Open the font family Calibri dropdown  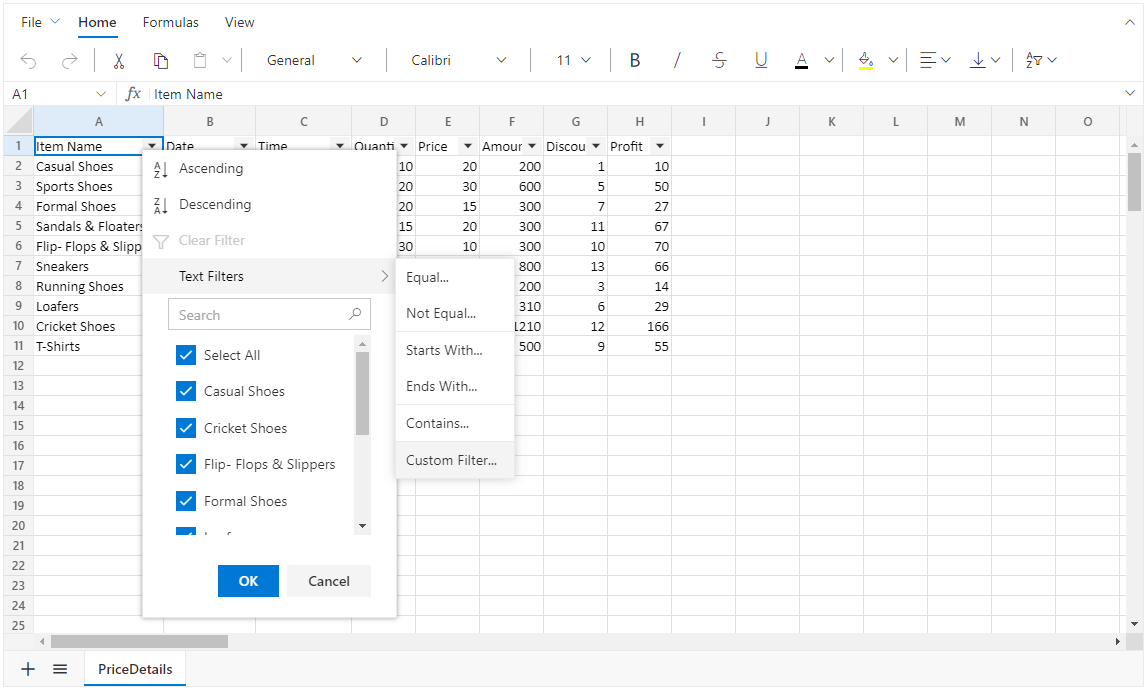(x=459, y=61)
